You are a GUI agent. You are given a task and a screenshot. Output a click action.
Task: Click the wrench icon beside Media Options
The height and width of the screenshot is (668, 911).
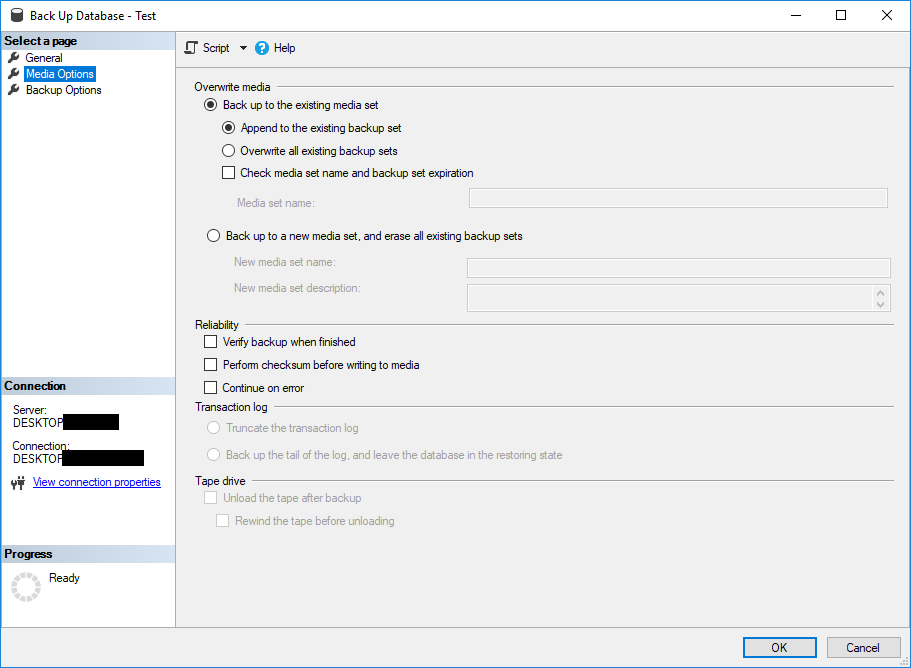[14, 74]
